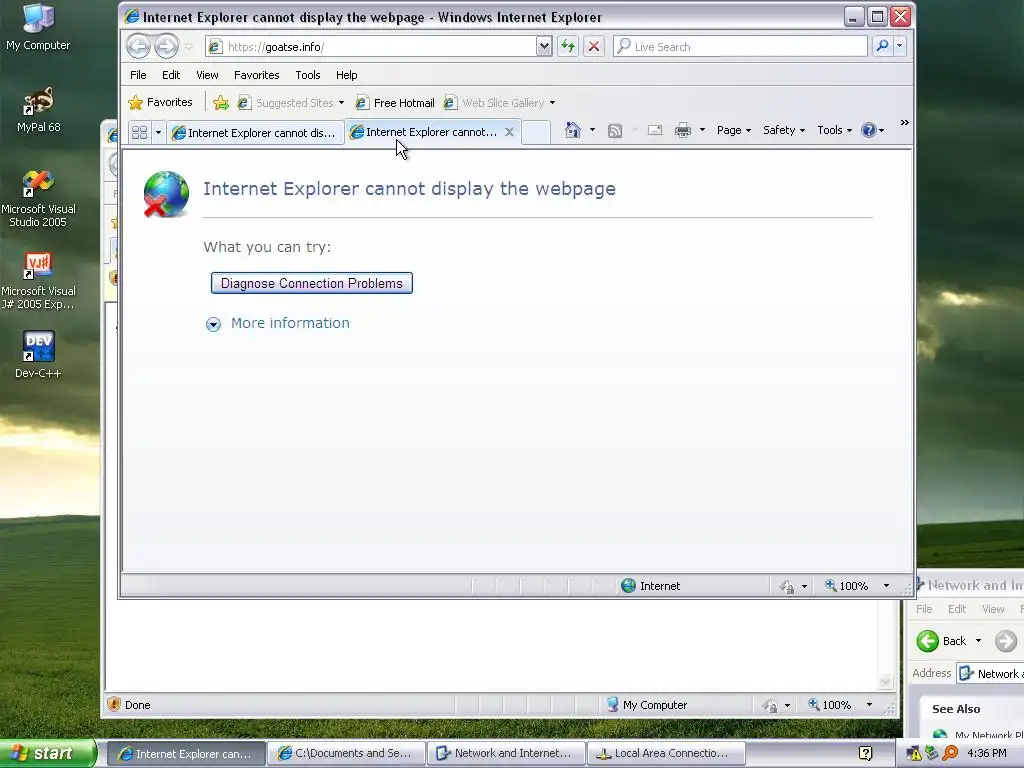
Task: Click the Start button
Action: pyautogui.click(x=48, y=754)
